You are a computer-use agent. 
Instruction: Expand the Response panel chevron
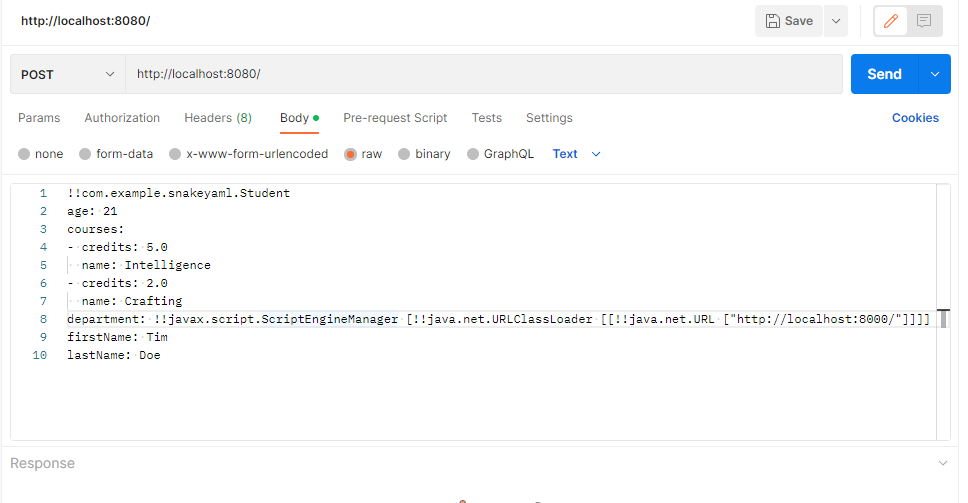click(943, 464)
